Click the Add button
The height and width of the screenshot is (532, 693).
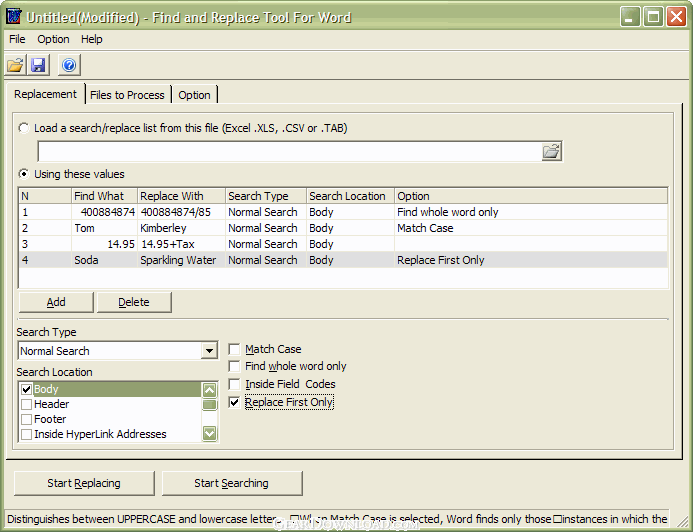[x=56, y=302]
